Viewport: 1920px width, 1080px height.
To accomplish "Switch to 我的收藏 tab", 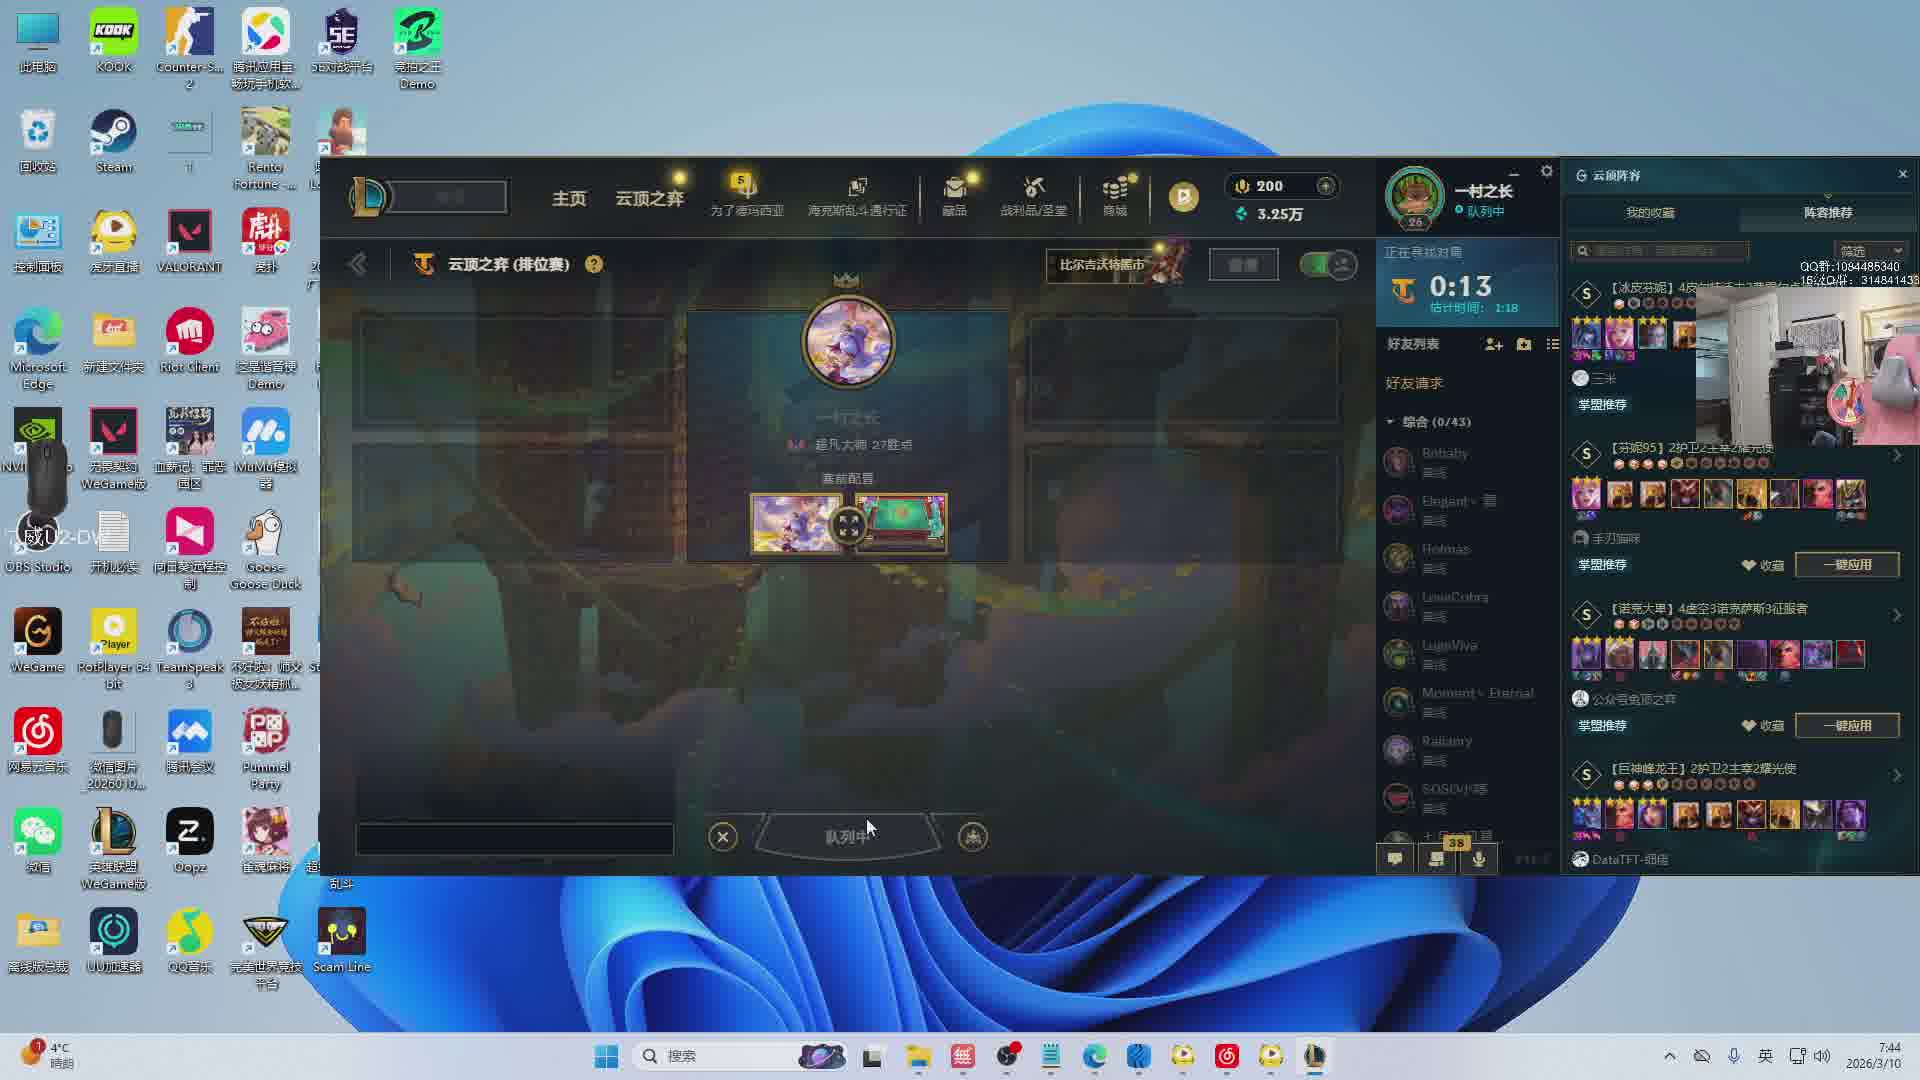I will tap(1650, 213).
